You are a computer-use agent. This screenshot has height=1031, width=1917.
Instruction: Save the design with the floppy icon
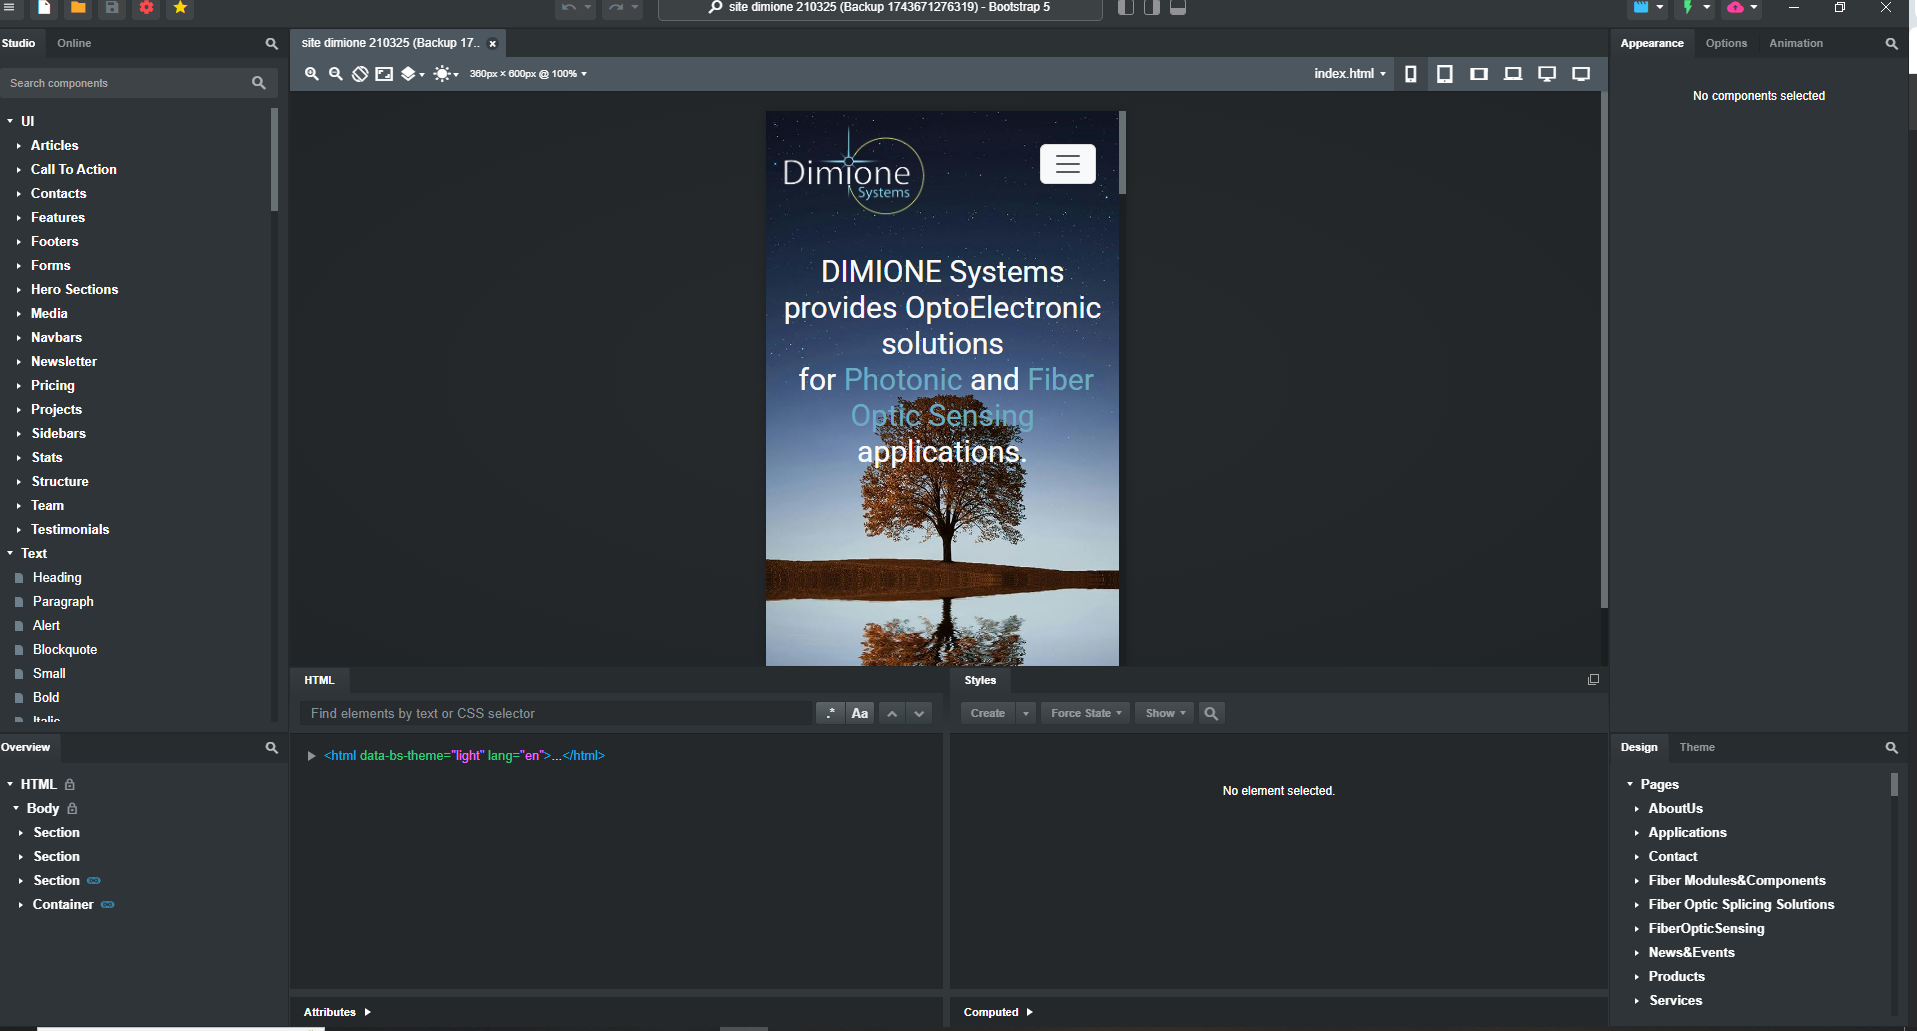112,7
